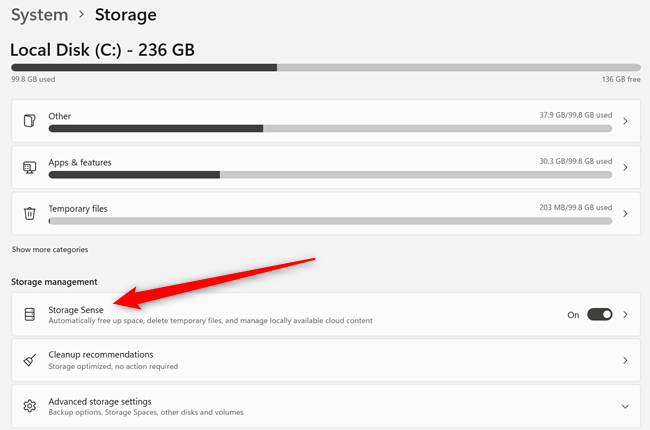
Task: Click the Advanced storage settings gear icon
Action: tap(30, 406)
